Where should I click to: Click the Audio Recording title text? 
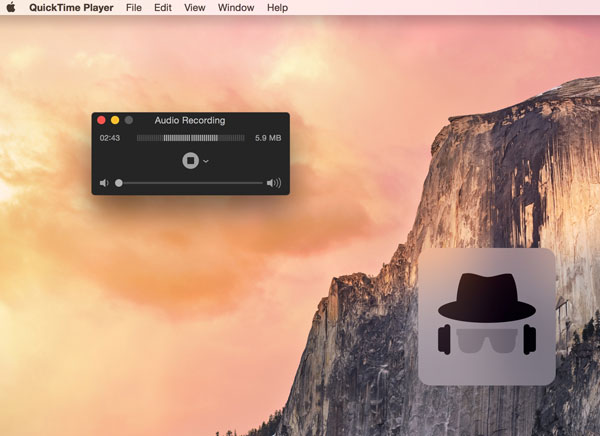(190, 120)
